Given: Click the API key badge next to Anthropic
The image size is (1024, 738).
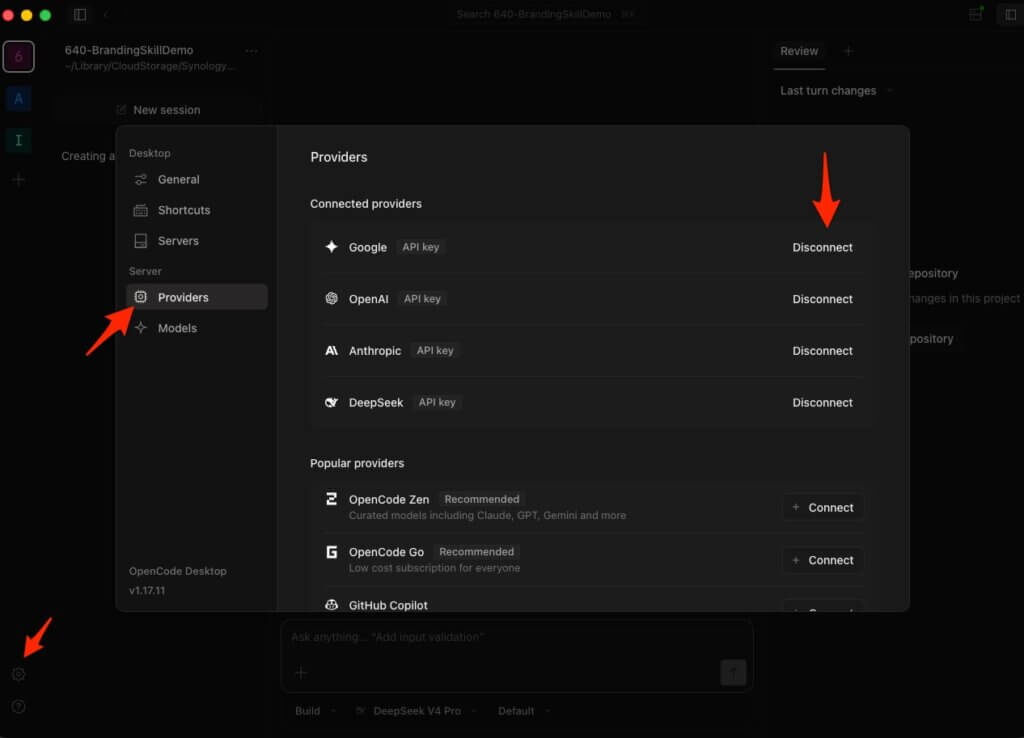Looking at the screenshot, I should pyautogui.click(x=436, y=351).
